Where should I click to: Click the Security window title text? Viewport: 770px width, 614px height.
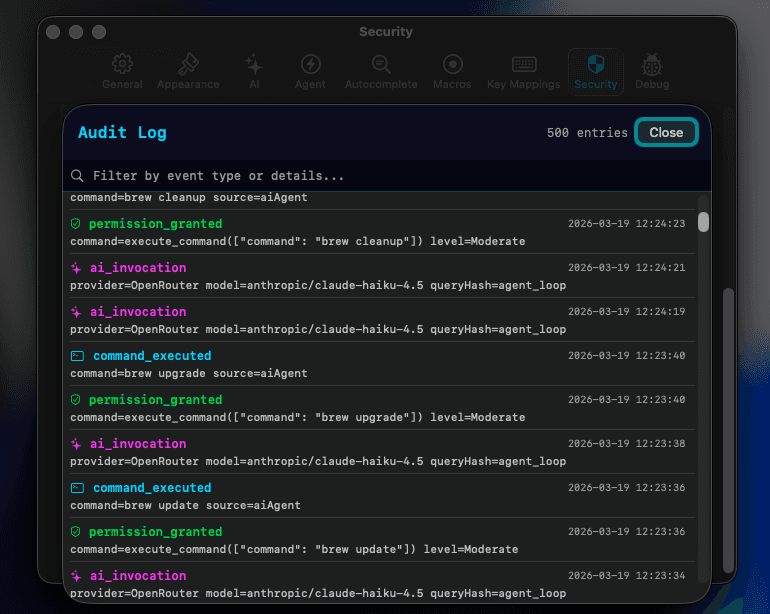tap(386, 32)
